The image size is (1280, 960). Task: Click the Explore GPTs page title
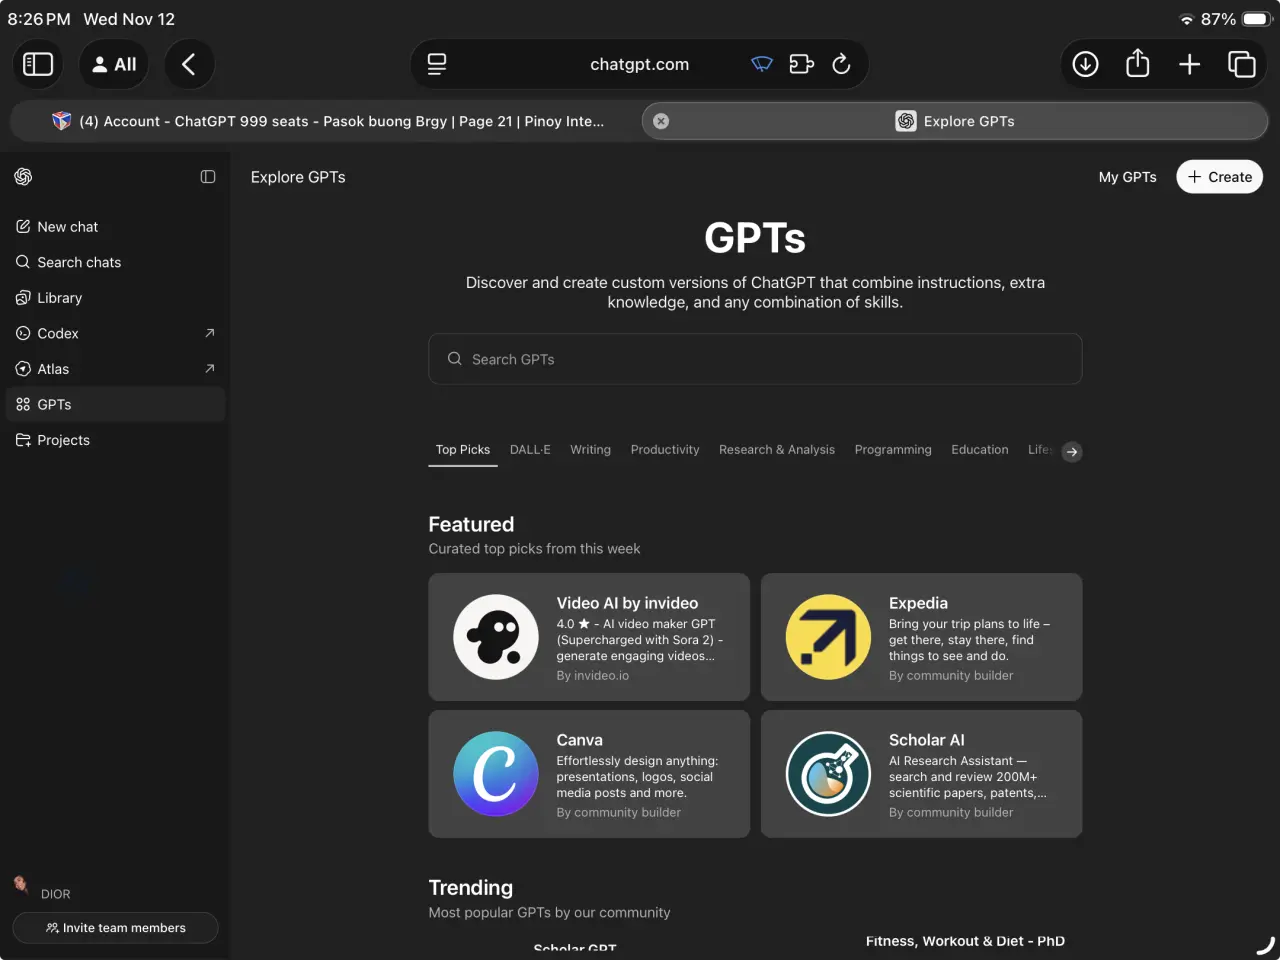pyautogui.click(x=298, y=177)
